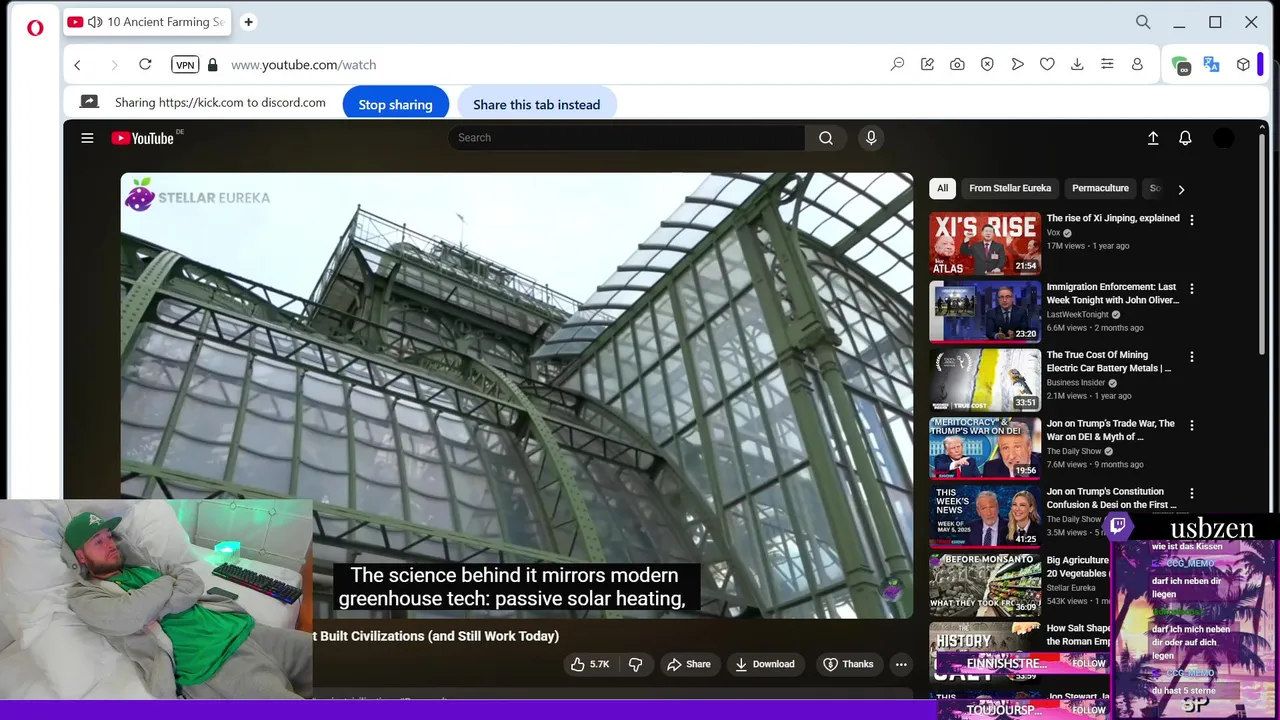
Task: Click the Business Insider channel name
Action: tap(1076, 382)
